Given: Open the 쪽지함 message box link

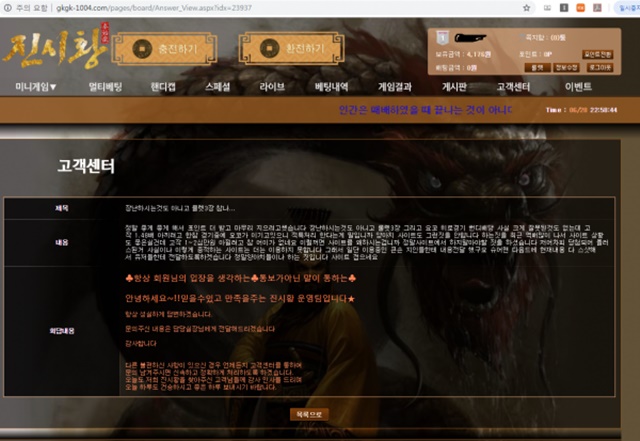Looking at the screenshot, I should [x=543, y=38].
